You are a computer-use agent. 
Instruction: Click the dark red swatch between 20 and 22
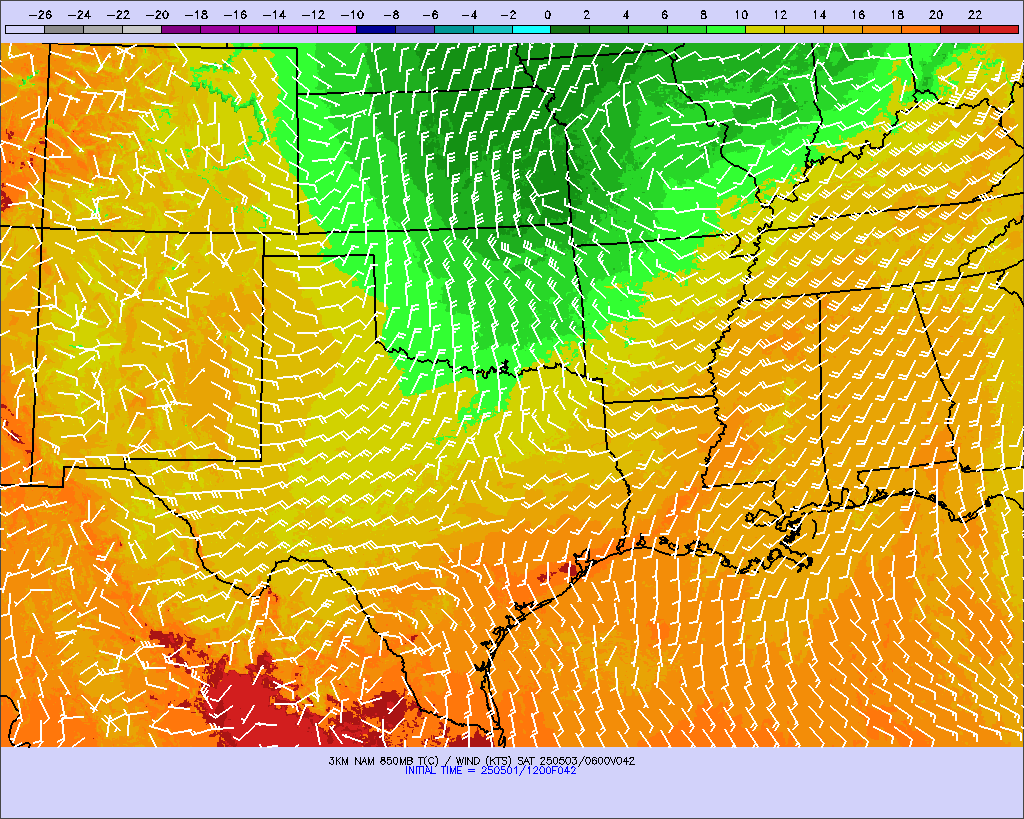[960, 29]
